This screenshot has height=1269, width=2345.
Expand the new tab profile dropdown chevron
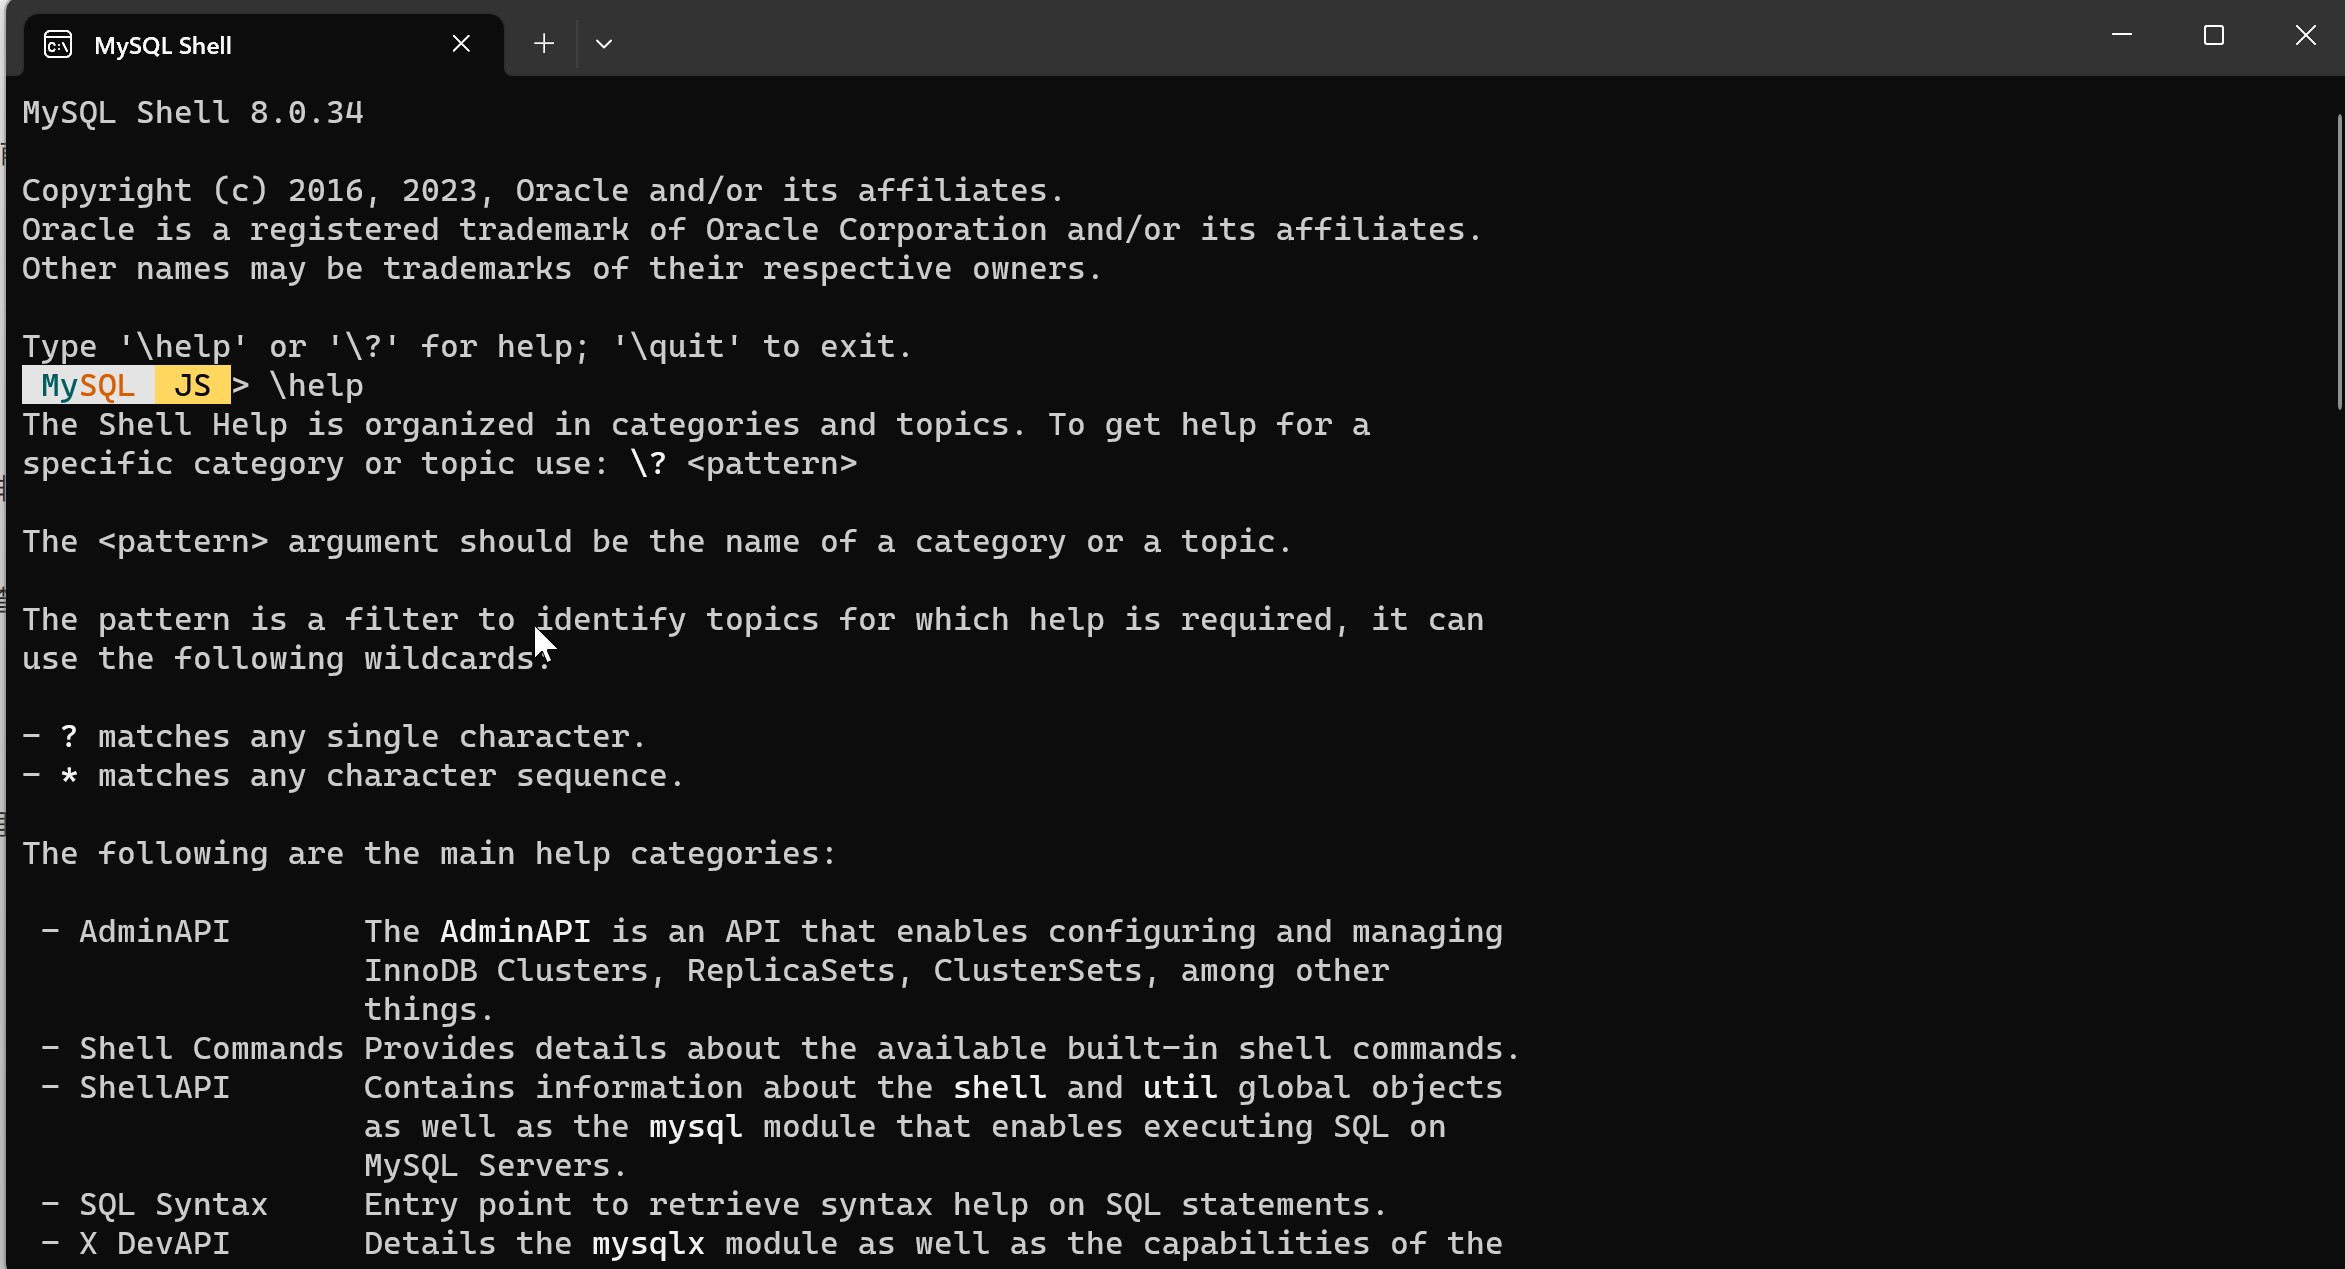[603, 44]
